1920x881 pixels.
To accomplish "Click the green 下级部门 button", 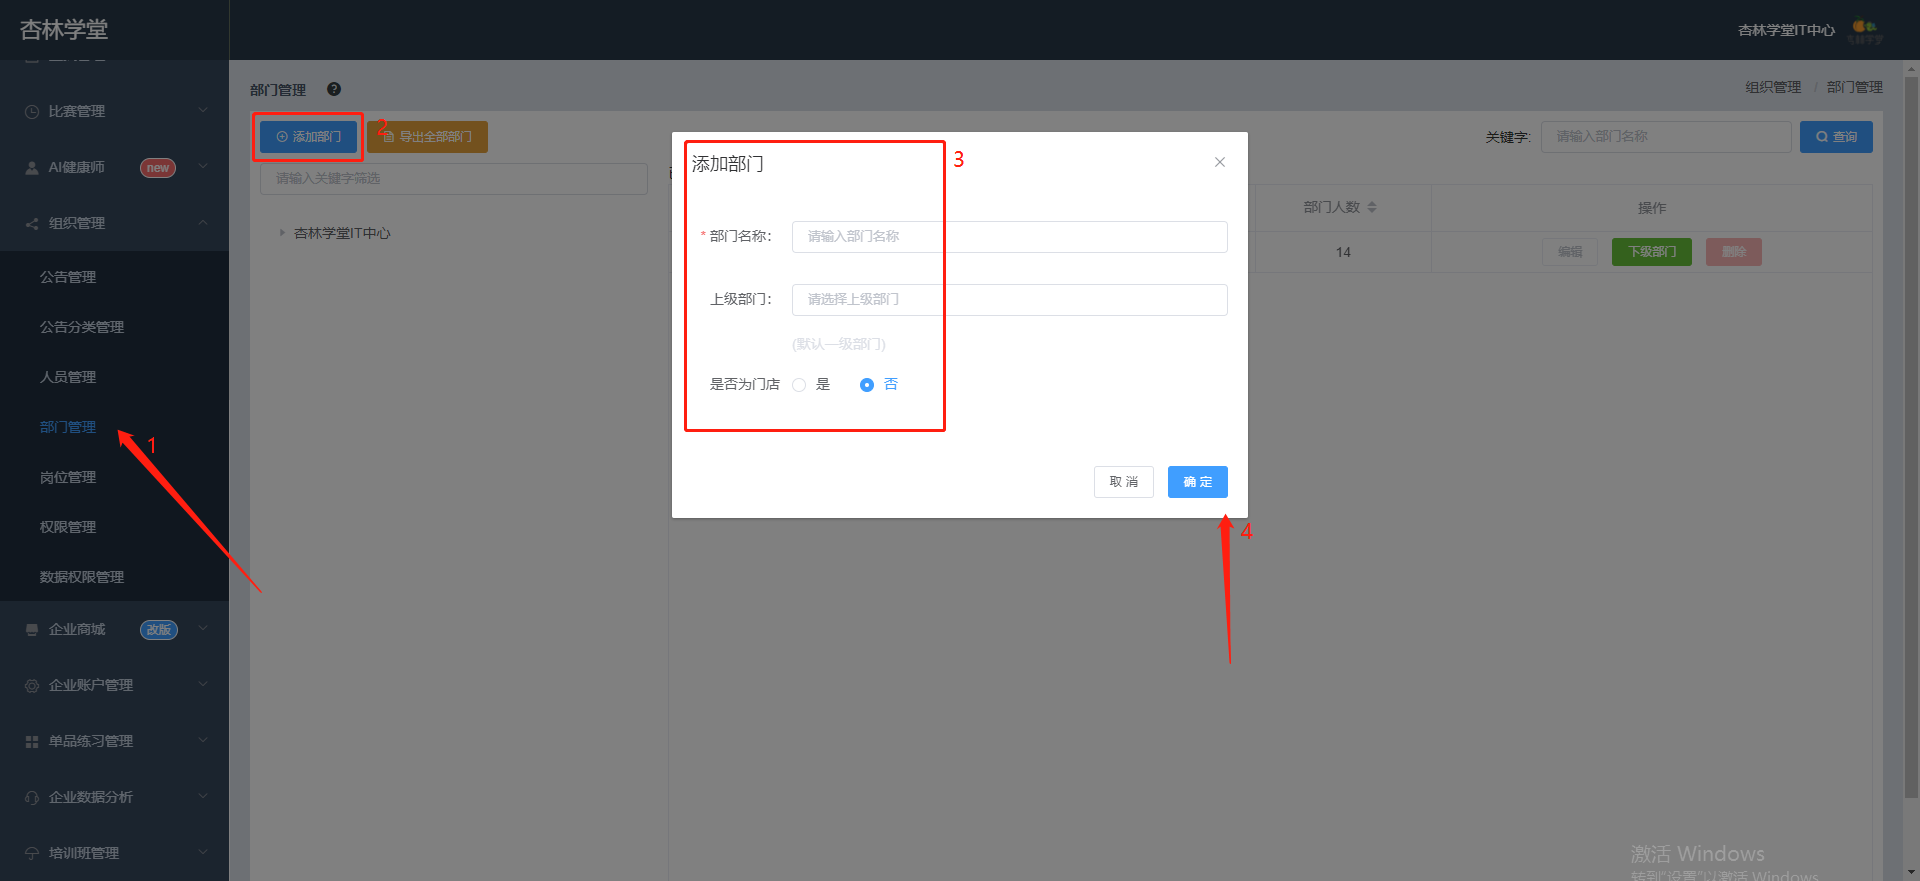I will pos(1652,252).
